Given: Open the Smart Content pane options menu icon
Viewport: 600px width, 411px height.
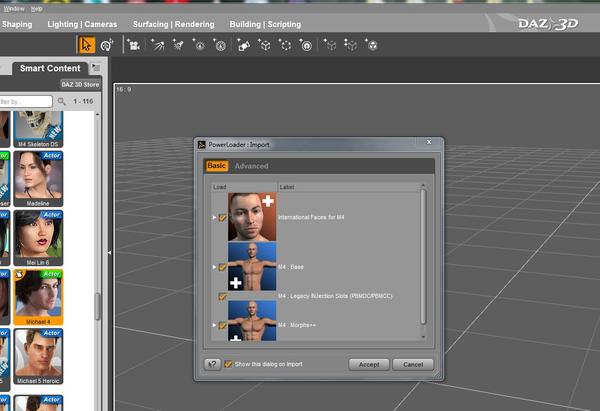Looking at the screenshot, I should pos(96,68).
